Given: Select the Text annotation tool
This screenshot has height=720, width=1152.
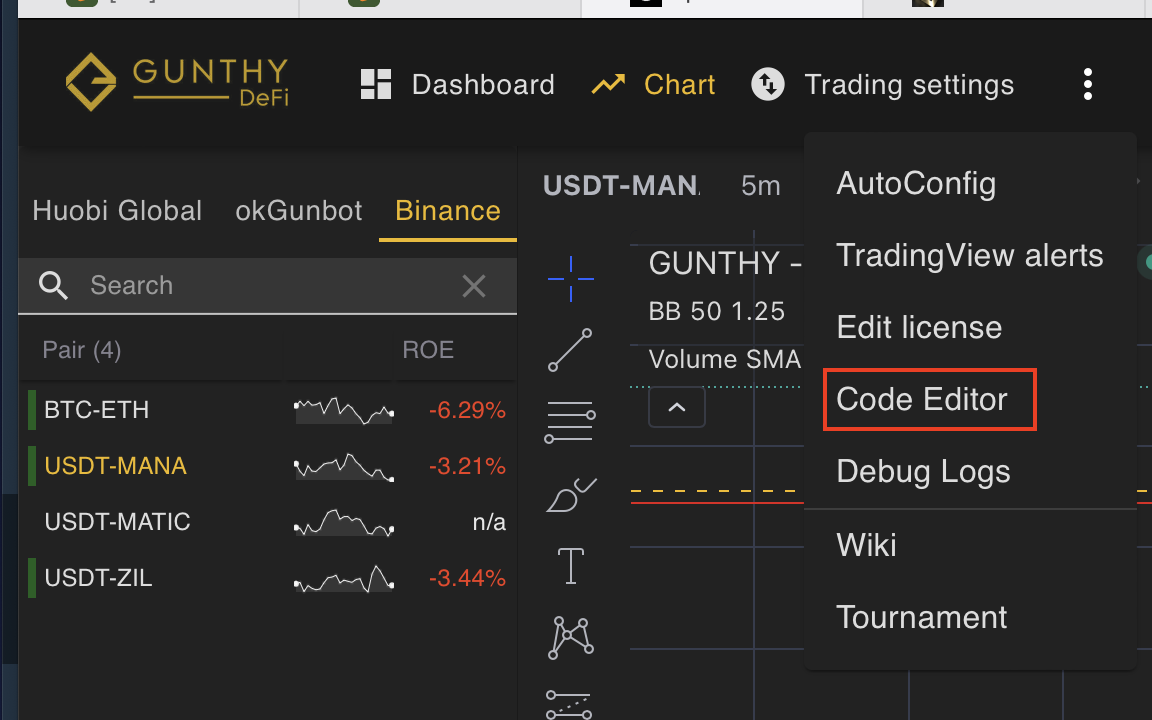Looking at the screenshot, I should point(571,566).
